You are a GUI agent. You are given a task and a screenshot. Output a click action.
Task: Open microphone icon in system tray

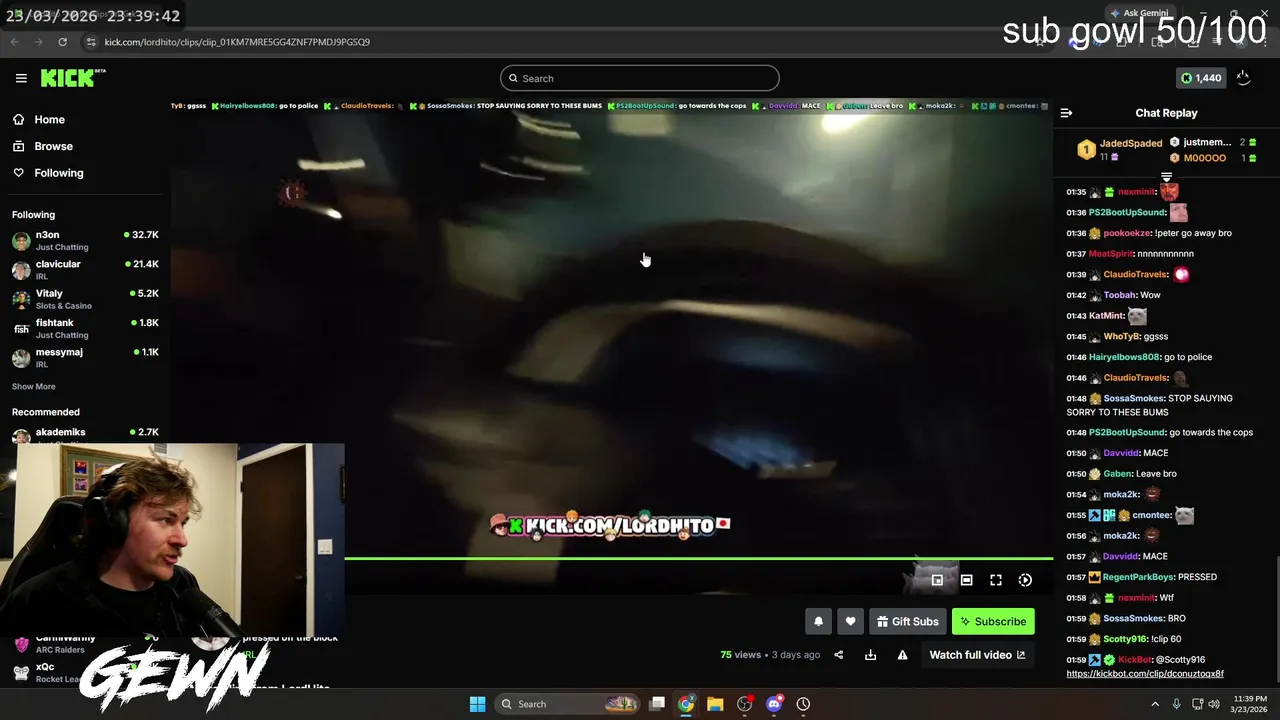1179,704
